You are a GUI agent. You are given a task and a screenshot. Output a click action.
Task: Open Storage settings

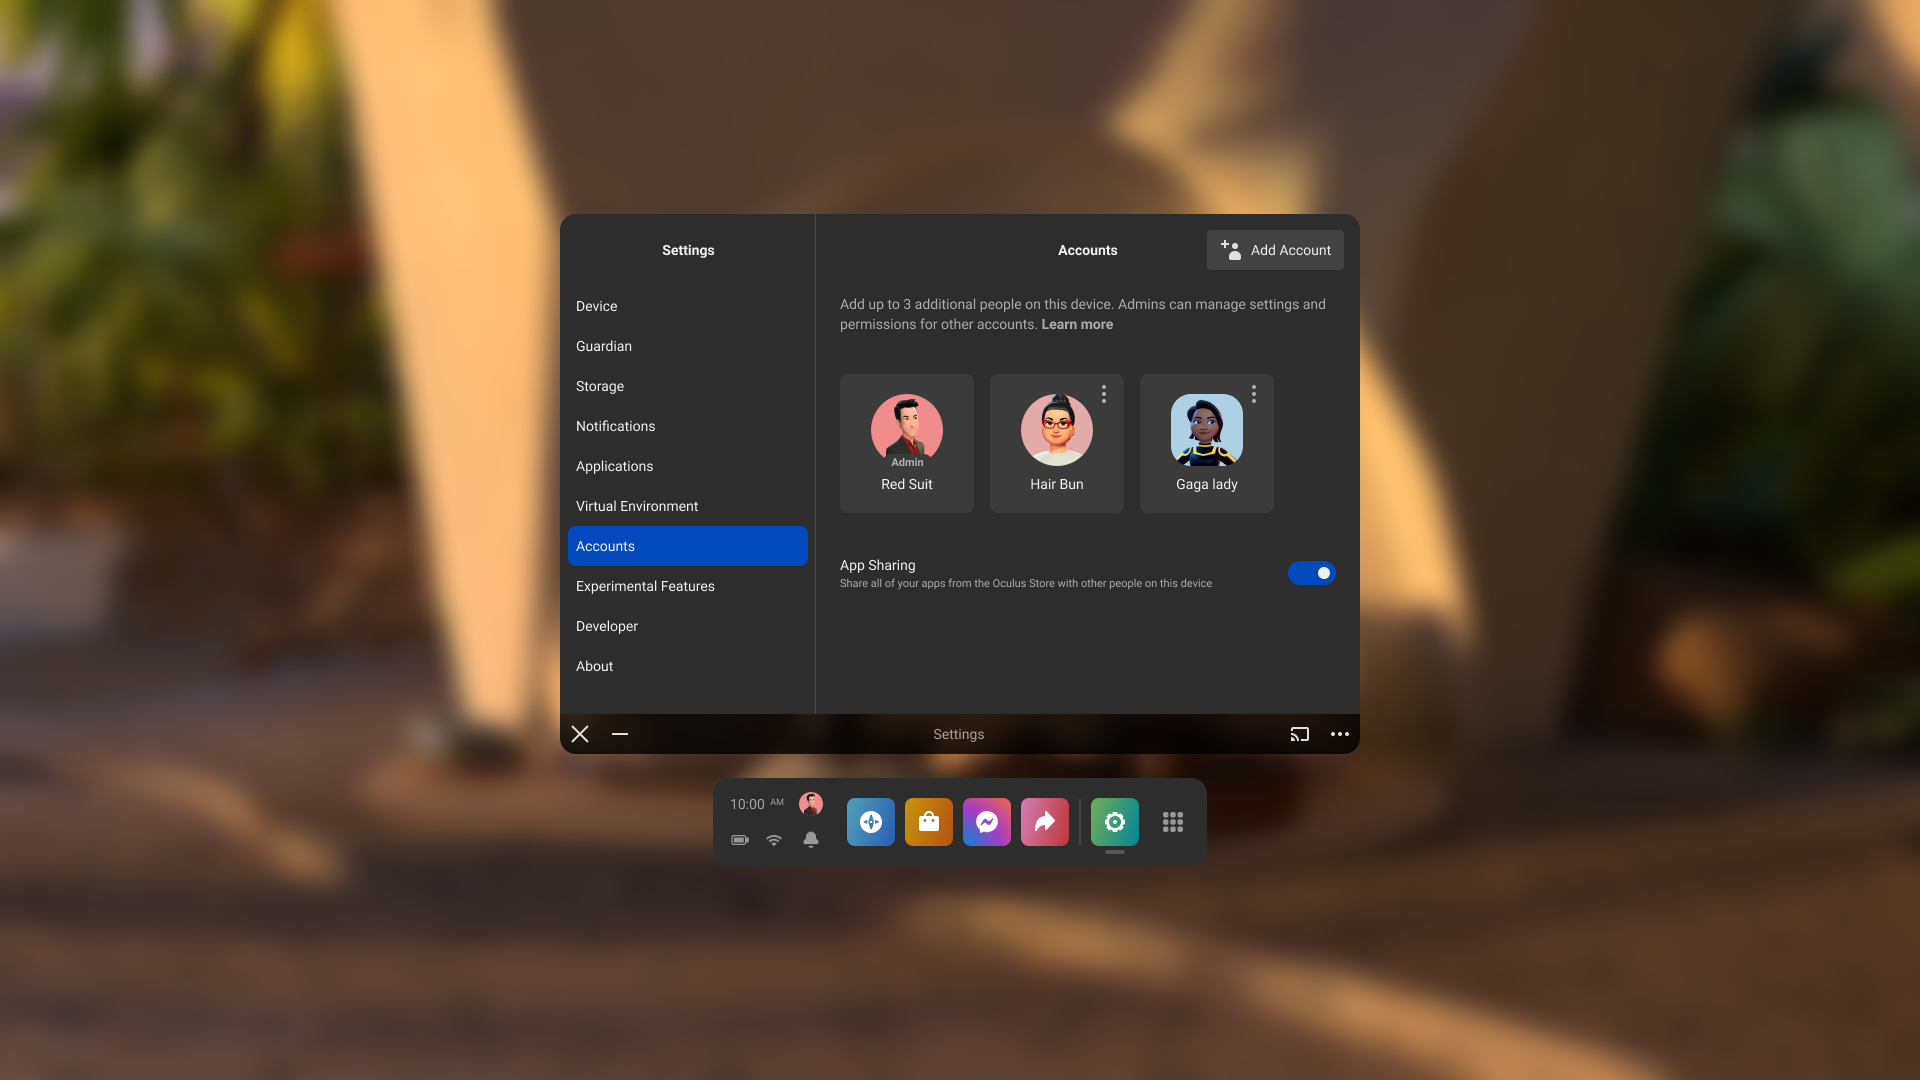tap(688, 386)
